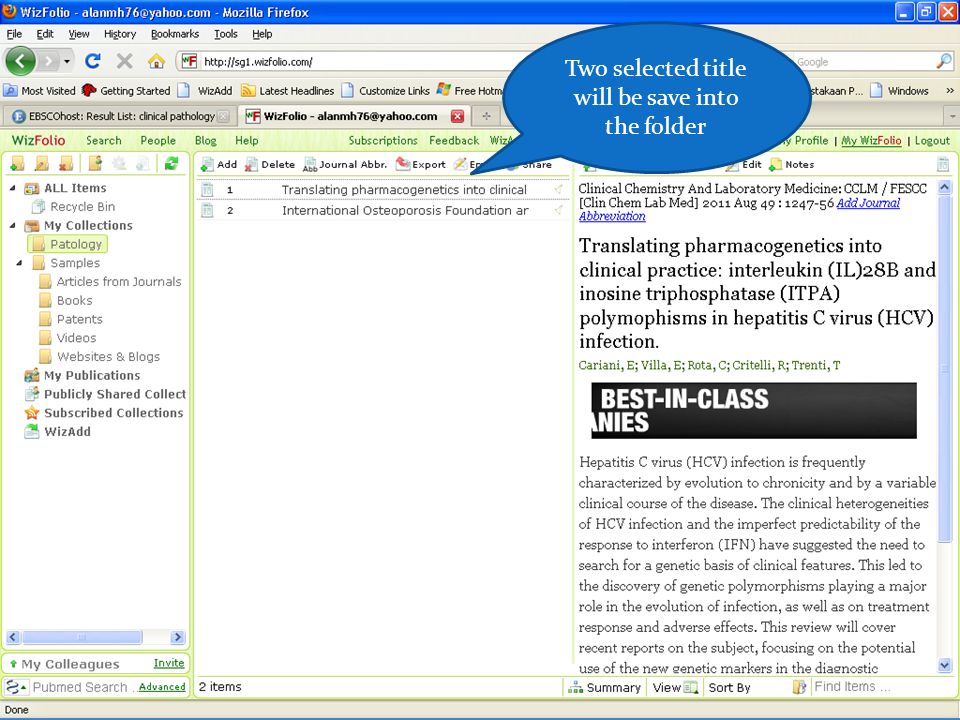Image resolution: width=960 pixels, height=720 pixels.
Task: Select the Articles from Journals folder
Action: [x=110, y=282]
